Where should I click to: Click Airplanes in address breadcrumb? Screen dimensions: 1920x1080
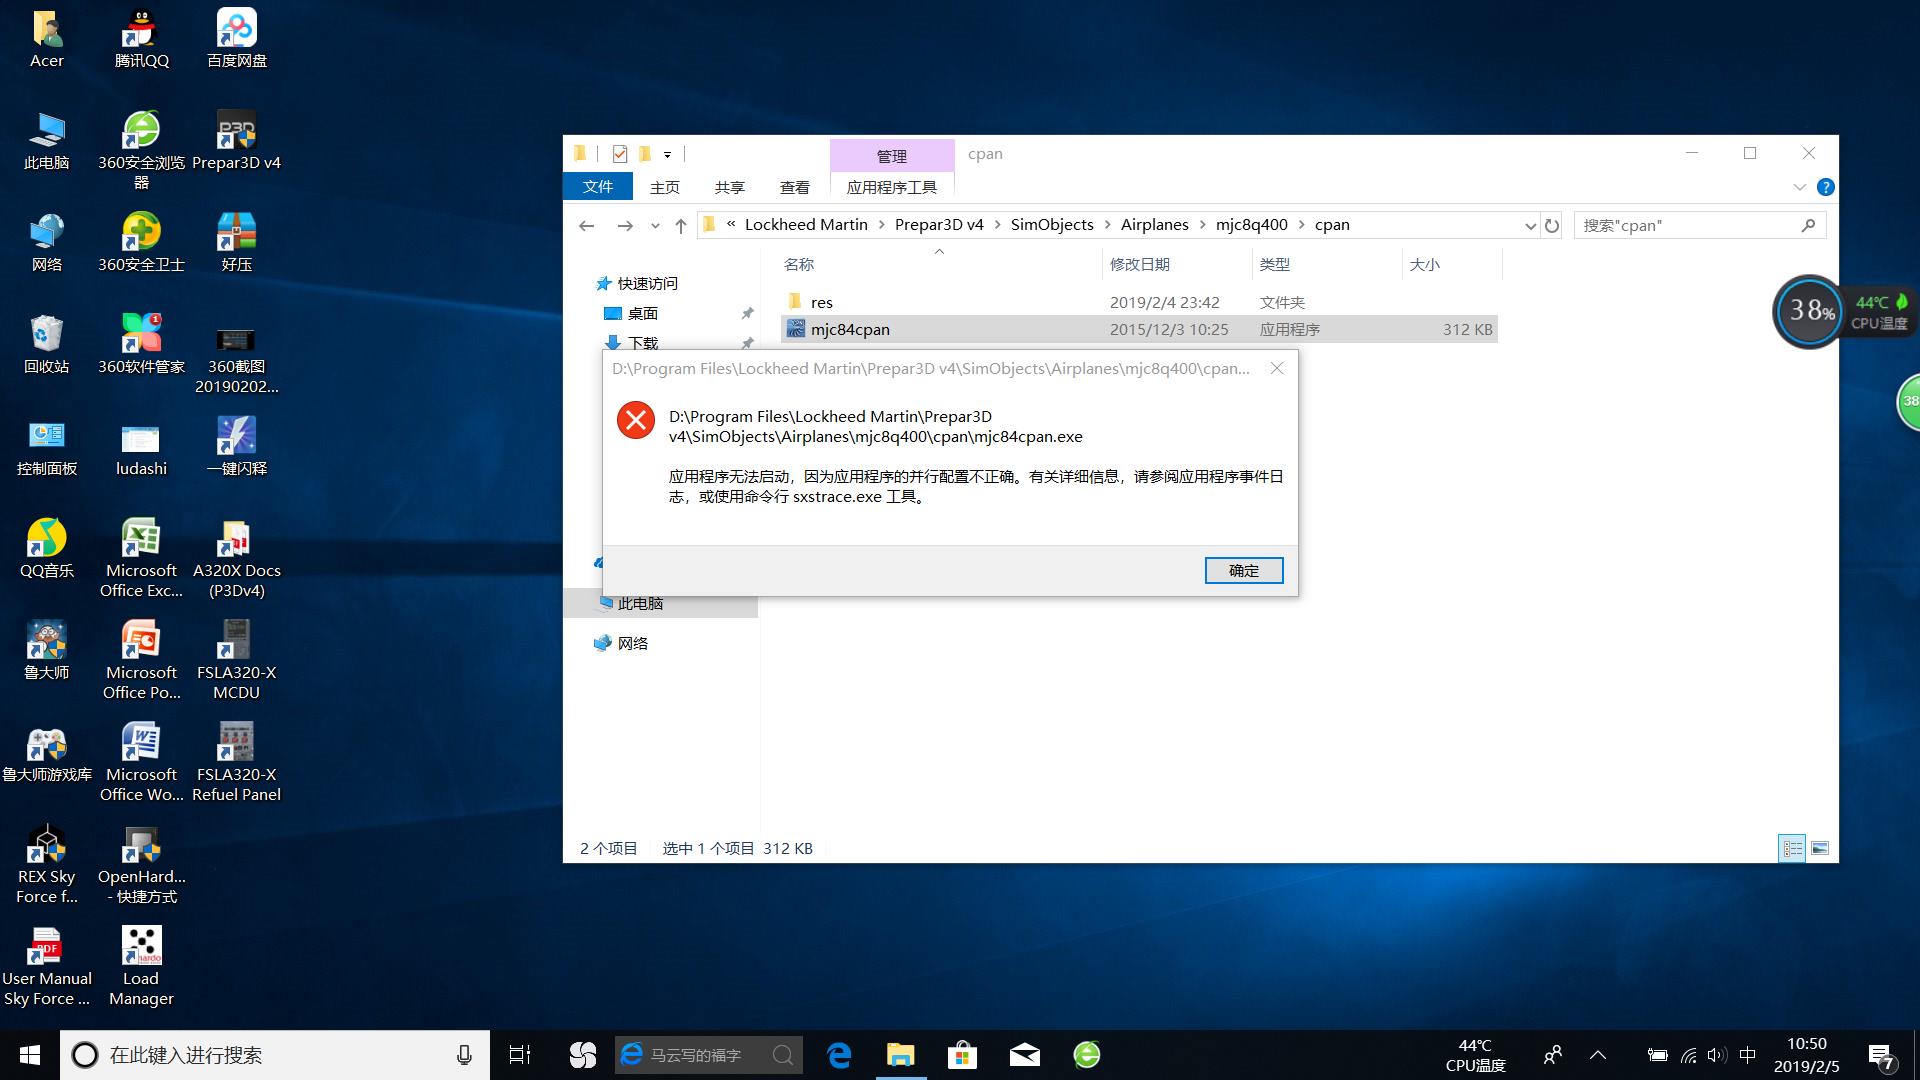pyautogui.click(x=1154, y=225)
